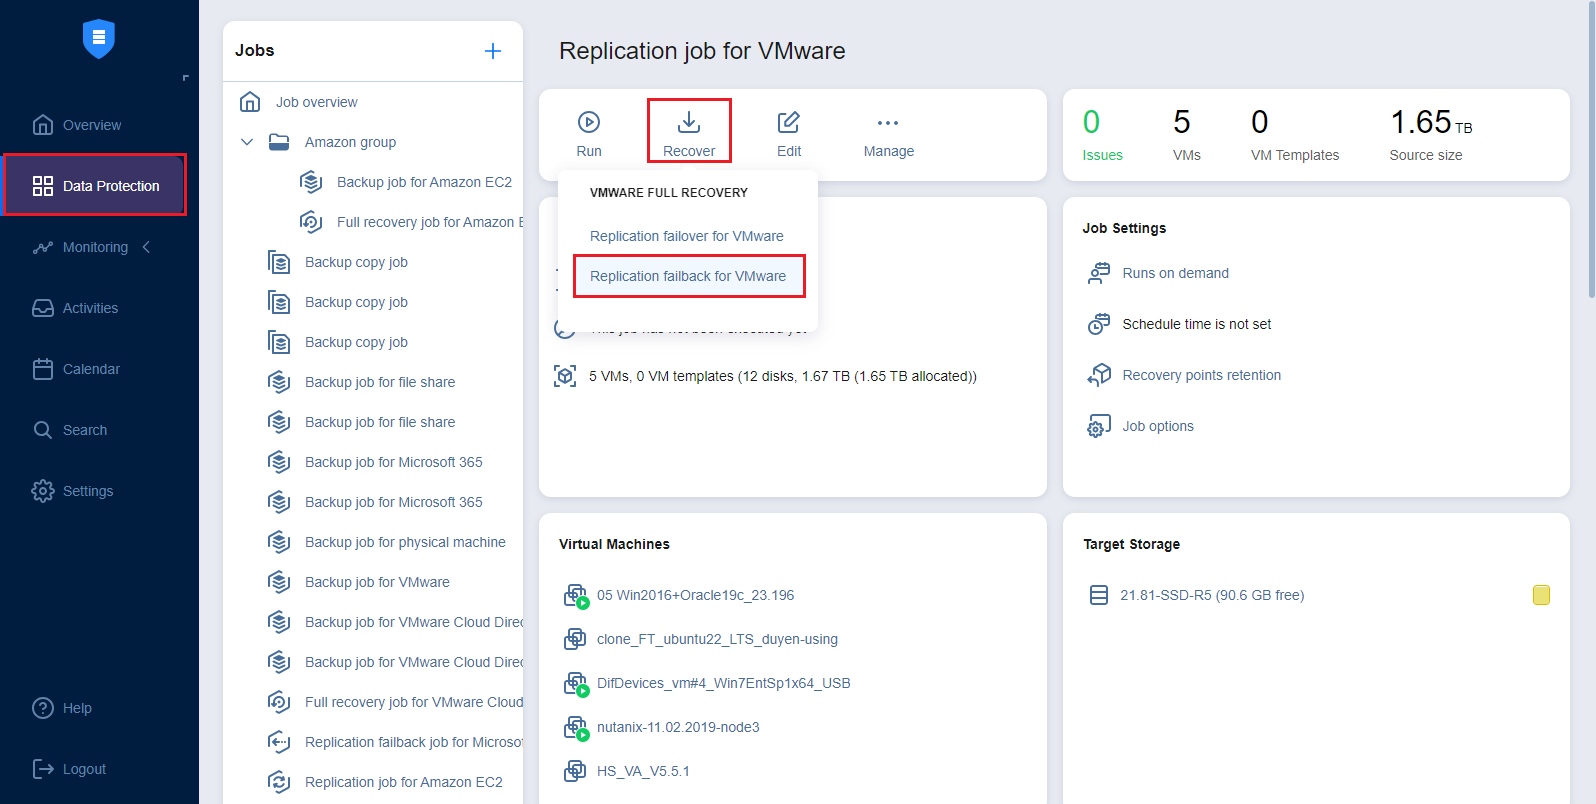Viewport: 1596px width, 804px height.
Task: Select Job overview in Jobs panel
Action: coord(316,102)
